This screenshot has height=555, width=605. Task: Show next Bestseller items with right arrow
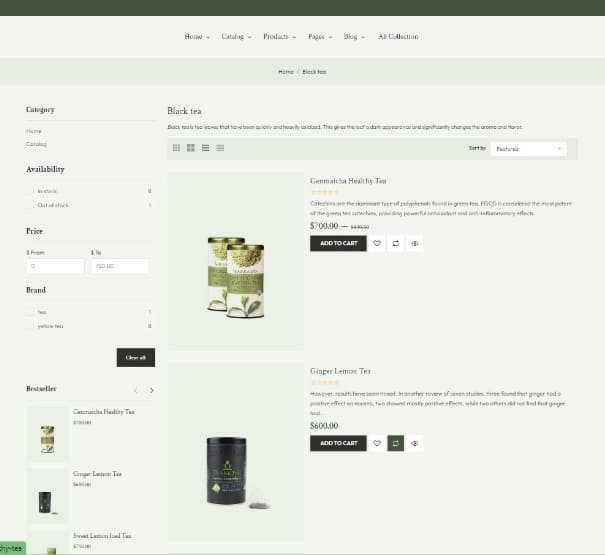[x=152, y=390]
